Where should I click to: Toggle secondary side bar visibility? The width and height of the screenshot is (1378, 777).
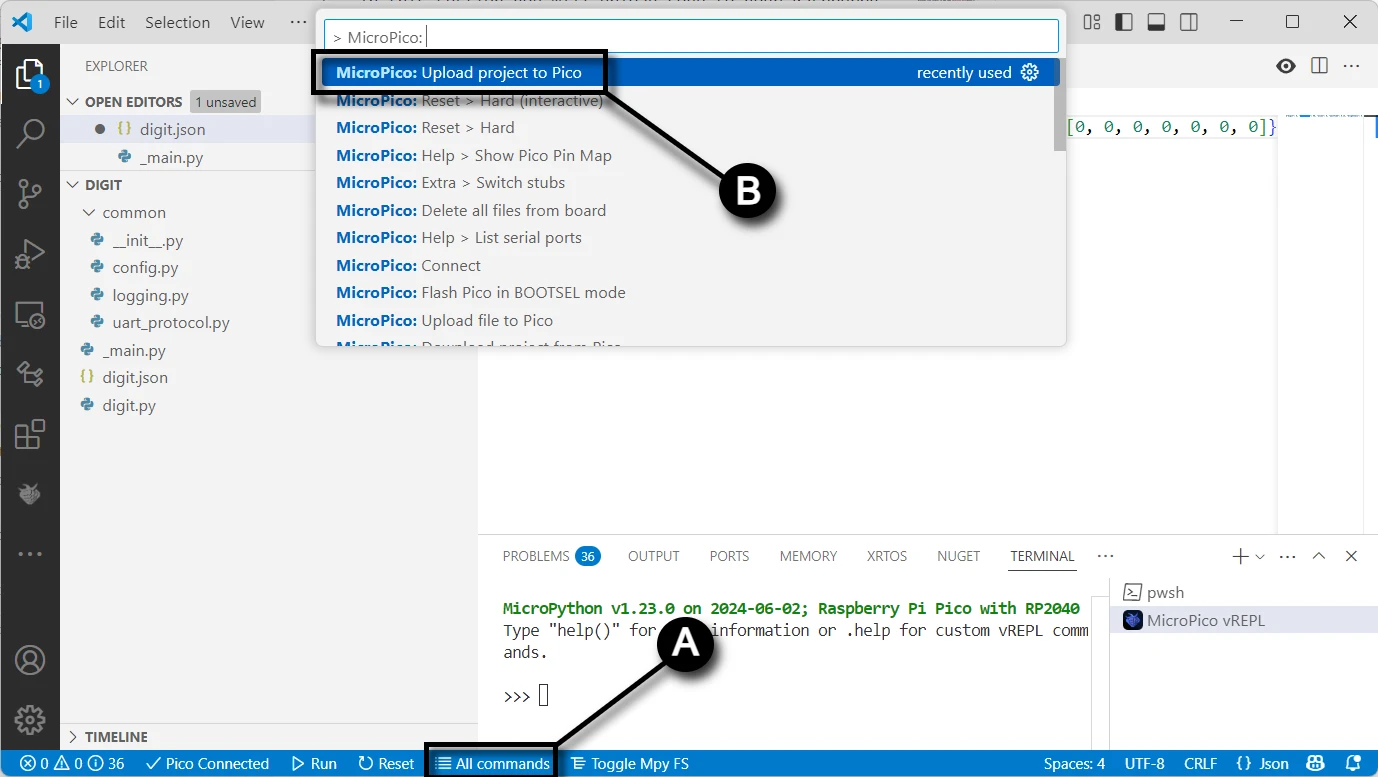[1188, 22]
